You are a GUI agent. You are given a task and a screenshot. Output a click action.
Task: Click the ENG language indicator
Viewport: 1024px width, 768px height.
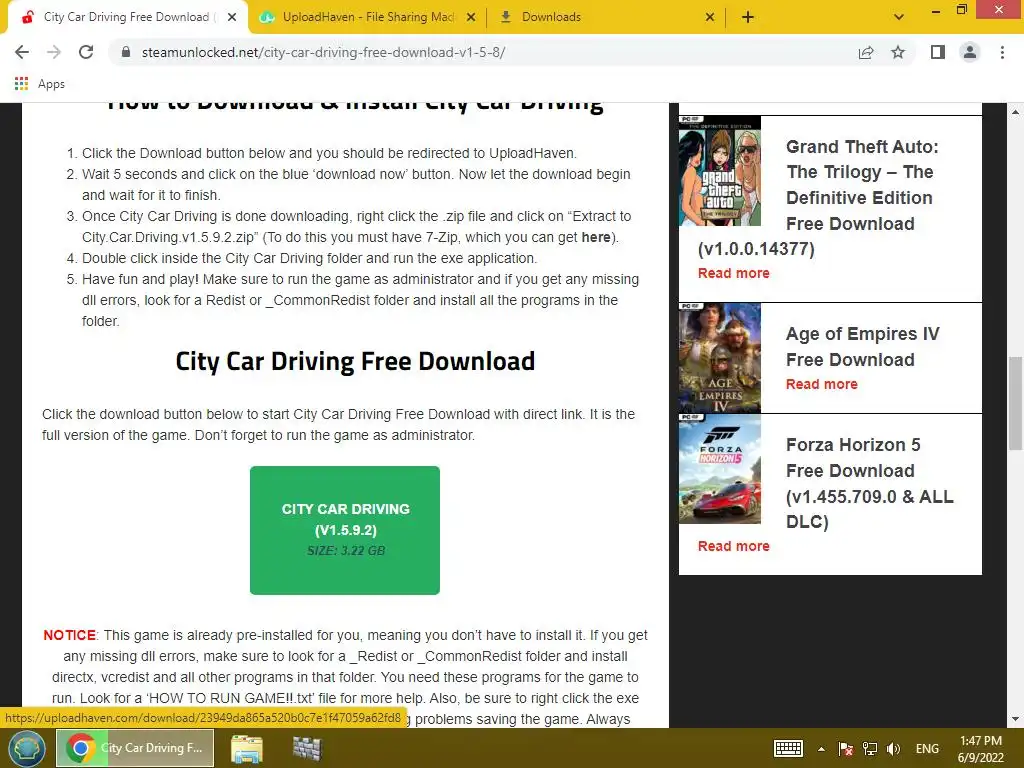click(x=927, y=748)
